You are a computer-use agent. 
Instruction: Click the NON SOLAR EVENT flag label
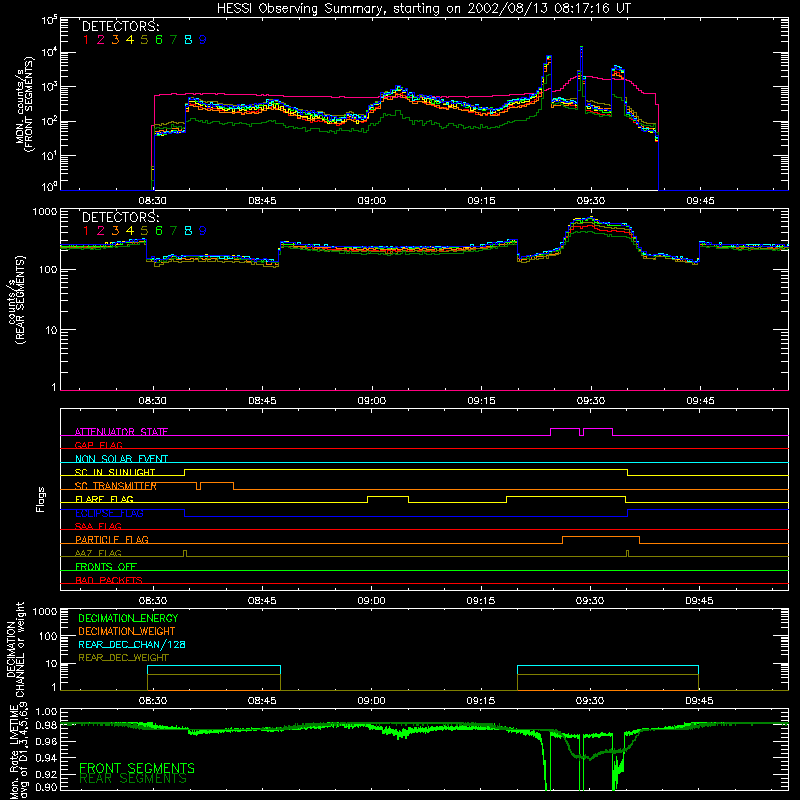coord(121,459)
